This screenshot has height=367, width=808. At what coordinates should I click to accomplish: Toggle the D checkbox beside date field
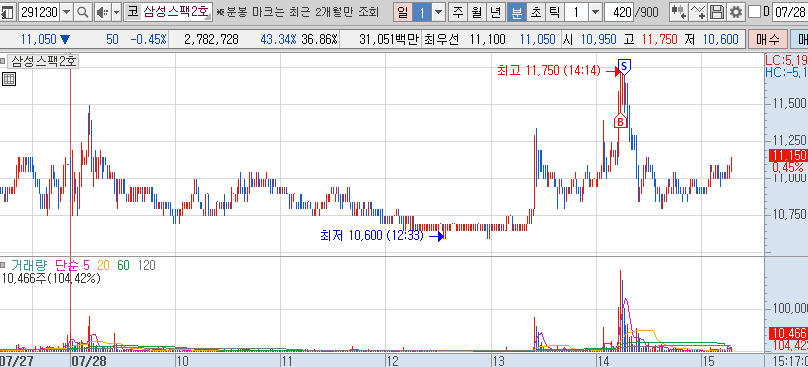click(754, 12)
